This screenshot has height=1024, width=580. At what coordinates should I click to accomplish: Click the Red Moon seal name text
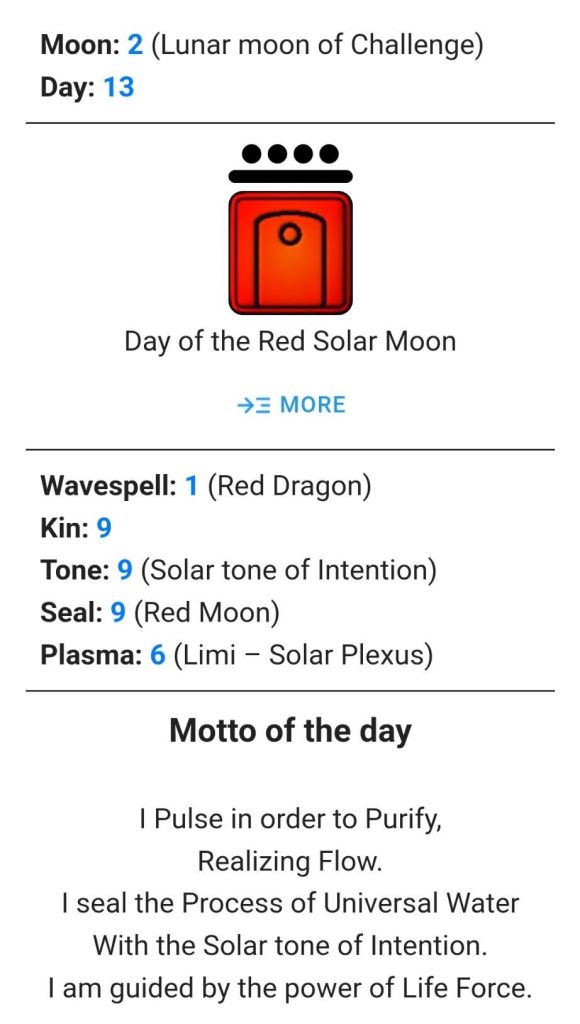point(206,613)
